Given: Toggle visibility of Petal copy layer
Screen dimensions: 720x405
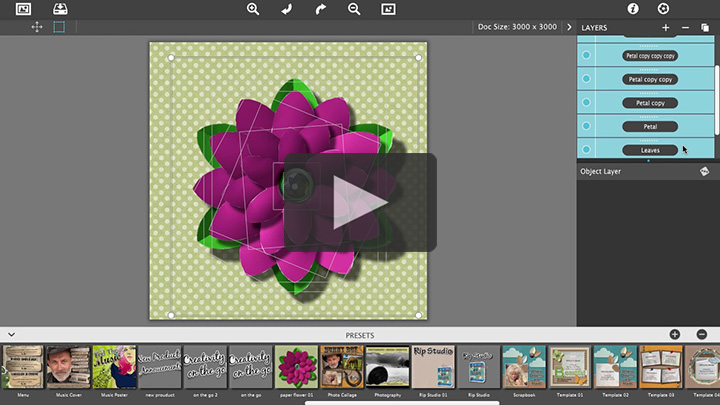Looking at the screenshot, I should [x=586, y=102].
